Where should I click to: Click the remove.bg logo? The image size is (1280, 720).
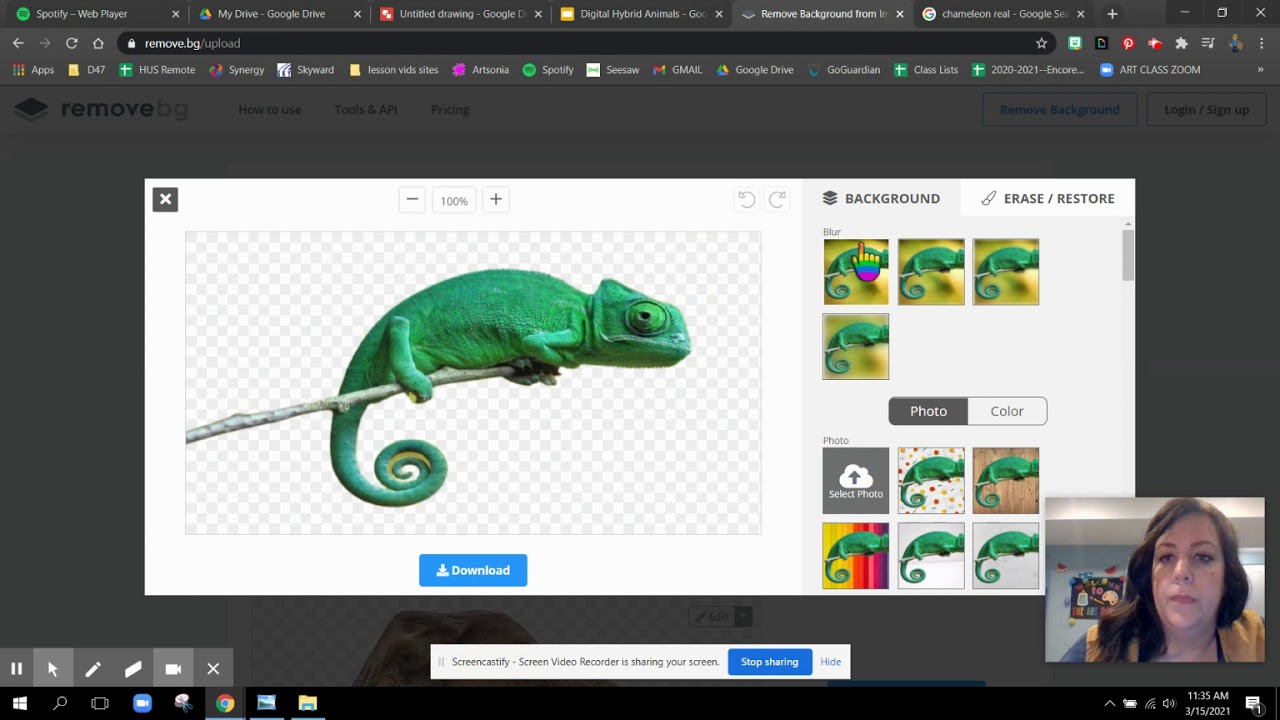coord(101,109)
